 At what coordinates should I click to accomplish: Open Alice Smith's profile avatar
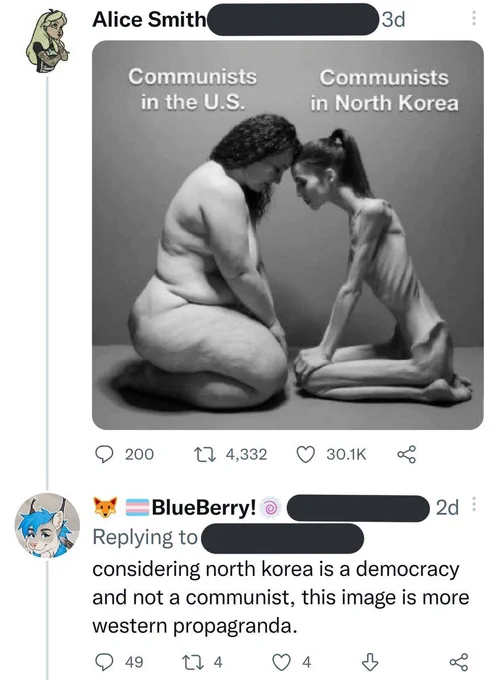point(47,40)
